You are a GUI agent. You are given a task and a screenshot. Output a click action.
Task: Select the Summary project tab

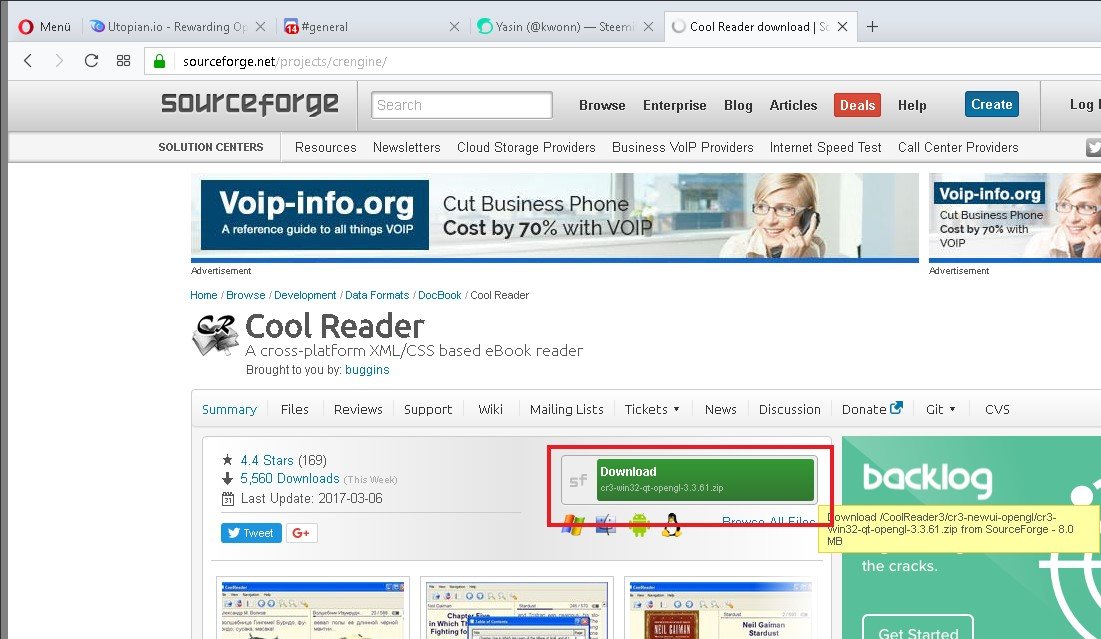point(229,409)
